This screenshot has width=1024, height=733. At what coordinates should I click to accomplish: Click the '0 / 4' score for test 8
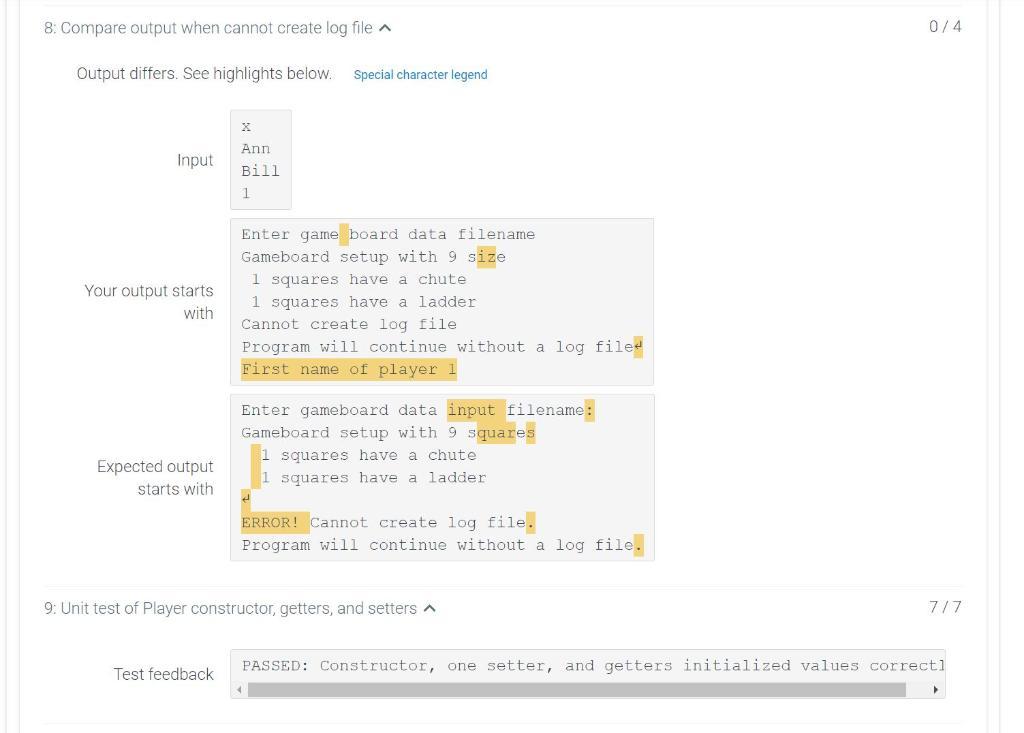pos(945,27)
